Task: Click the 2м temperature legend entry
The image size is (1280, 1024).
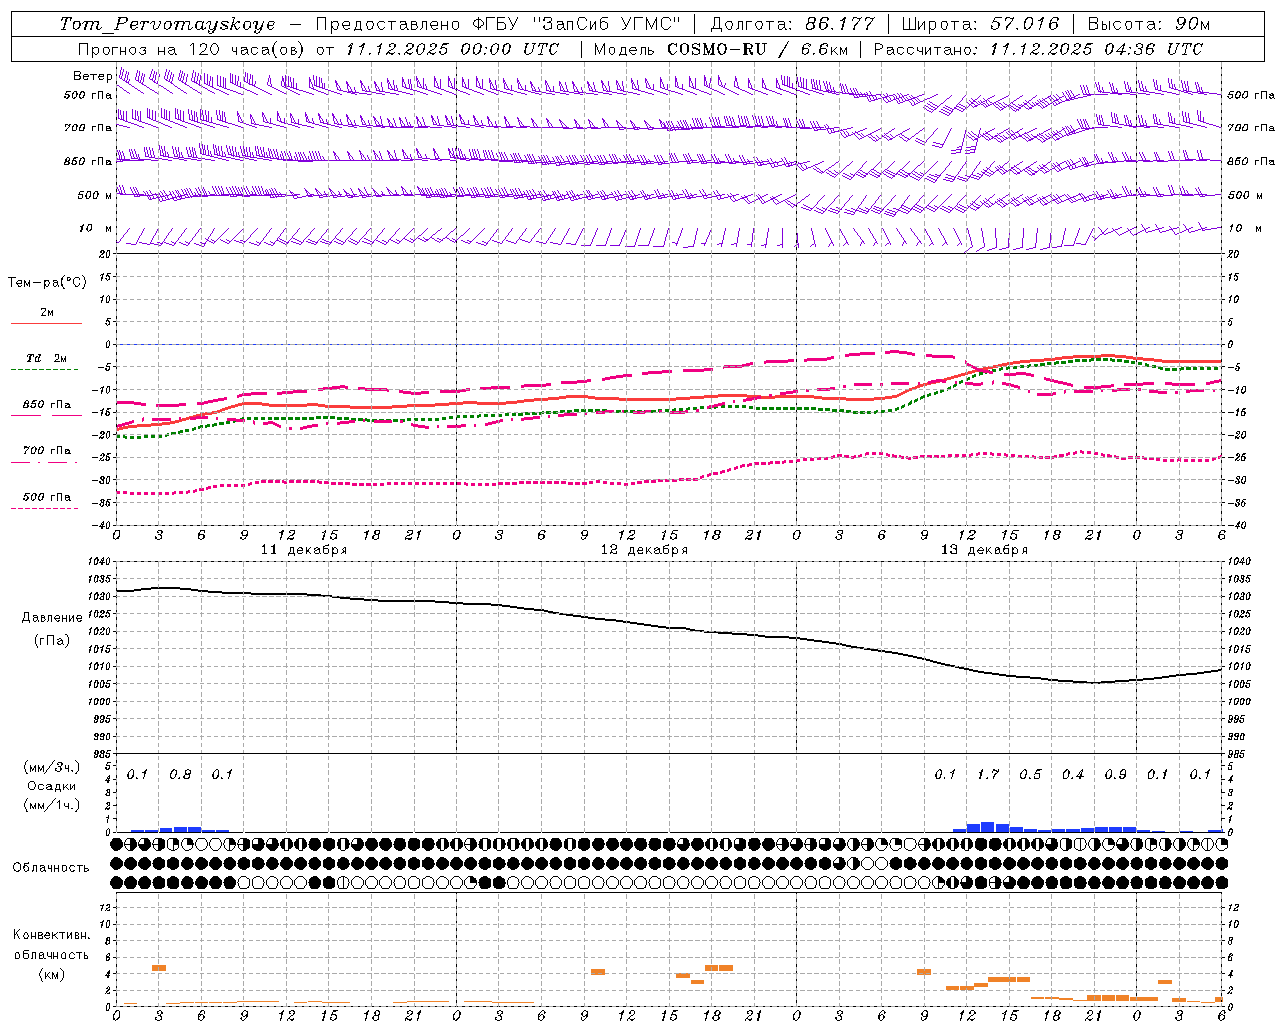Action: (x=47, y=313)
